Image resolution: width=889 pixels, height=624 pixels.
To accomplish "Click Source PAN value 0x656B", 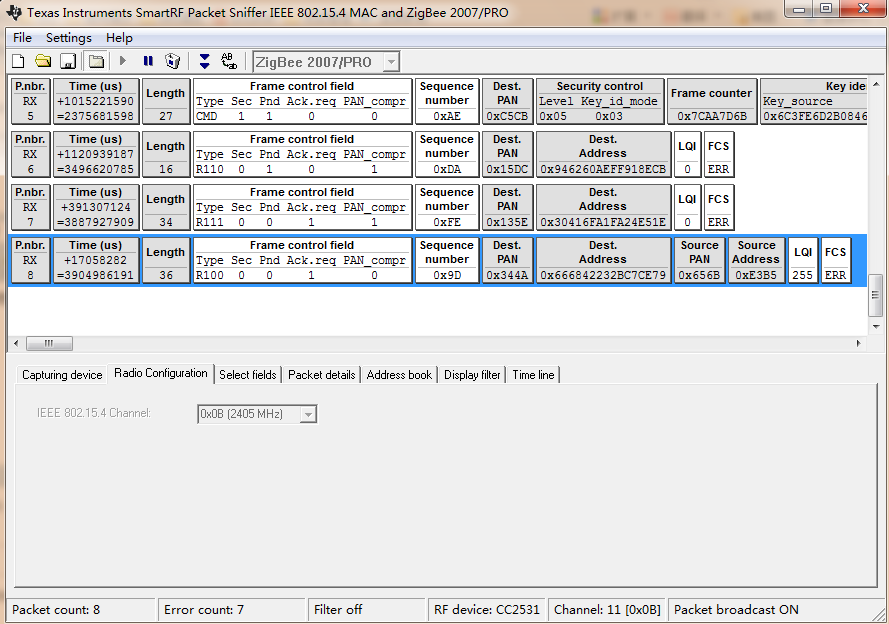I will [x=699, y=275].
